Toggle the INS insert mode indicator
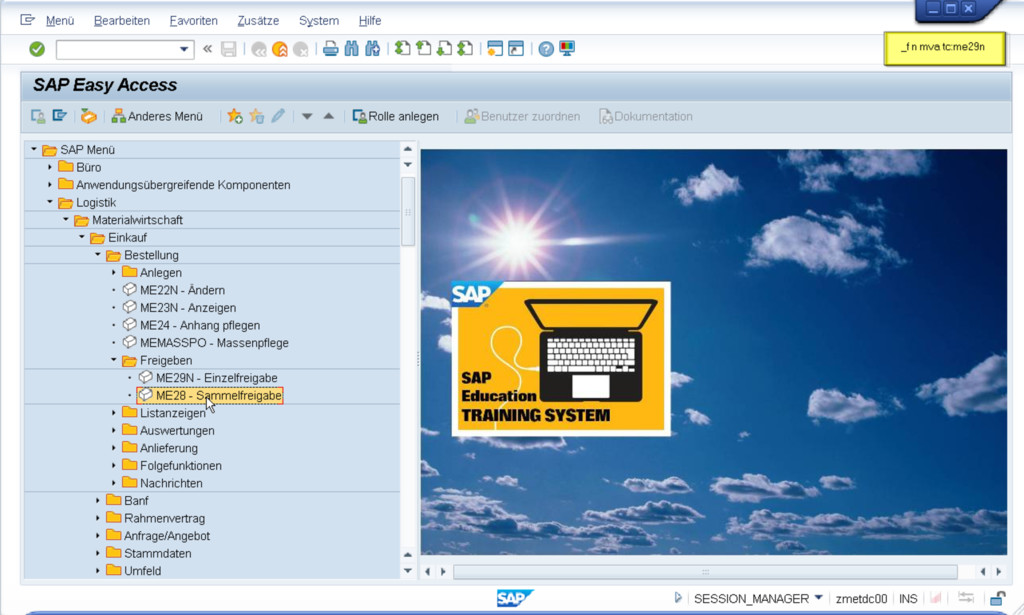The image size is (1024, 615). pyautogui.click(x=907, y=598)
